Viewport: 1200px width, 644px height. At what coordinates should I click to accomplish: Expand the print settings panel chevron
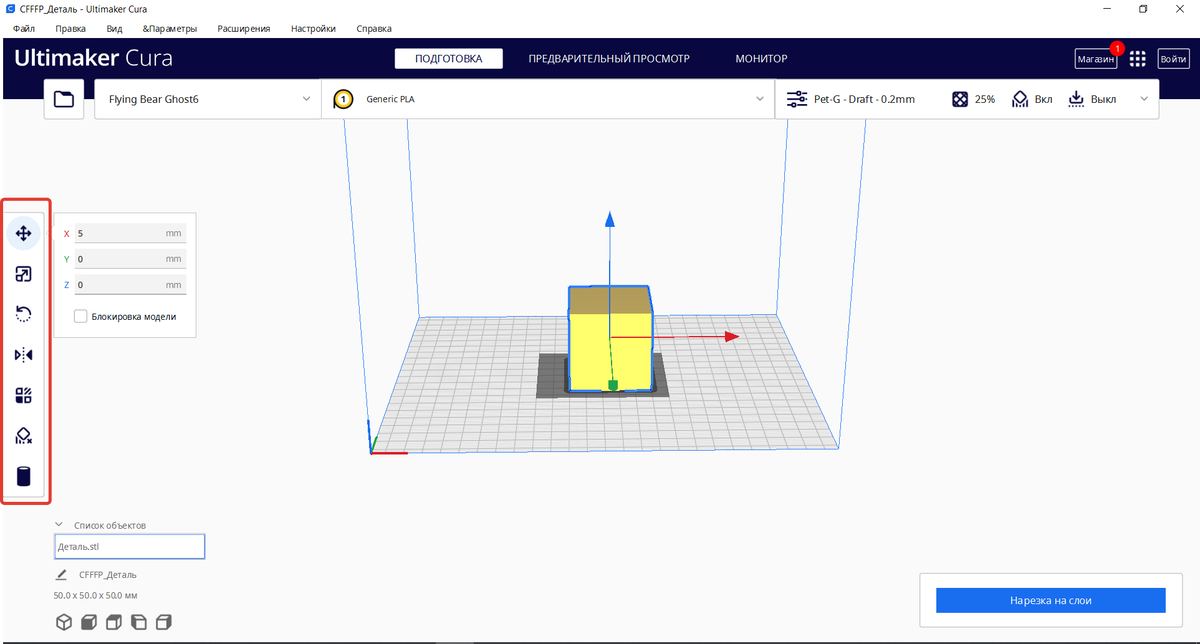pyautogui.click(x=1144, y=99)
